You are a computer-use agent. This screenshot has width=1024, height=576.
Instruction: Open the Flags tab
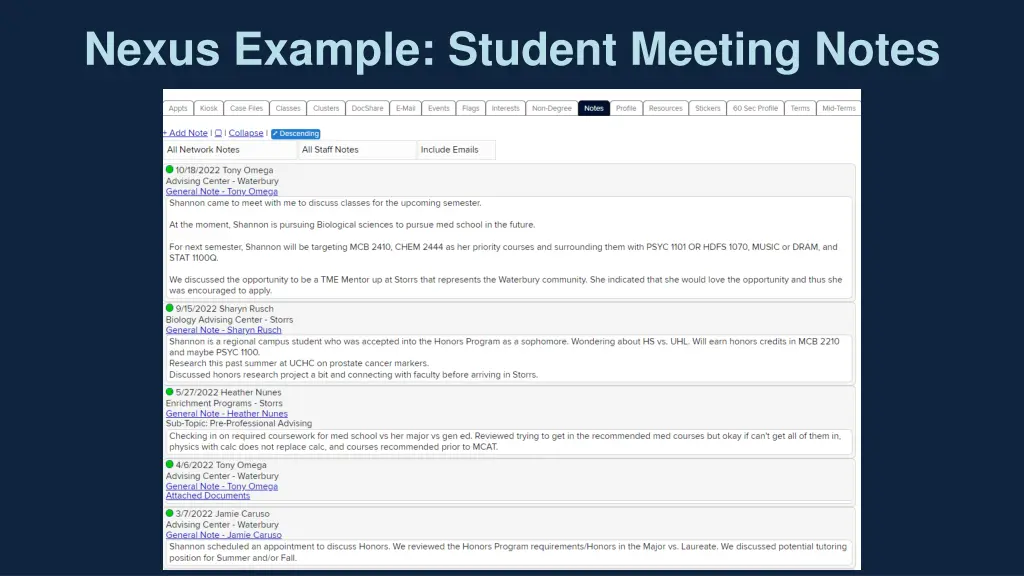[x=470, y=108]
